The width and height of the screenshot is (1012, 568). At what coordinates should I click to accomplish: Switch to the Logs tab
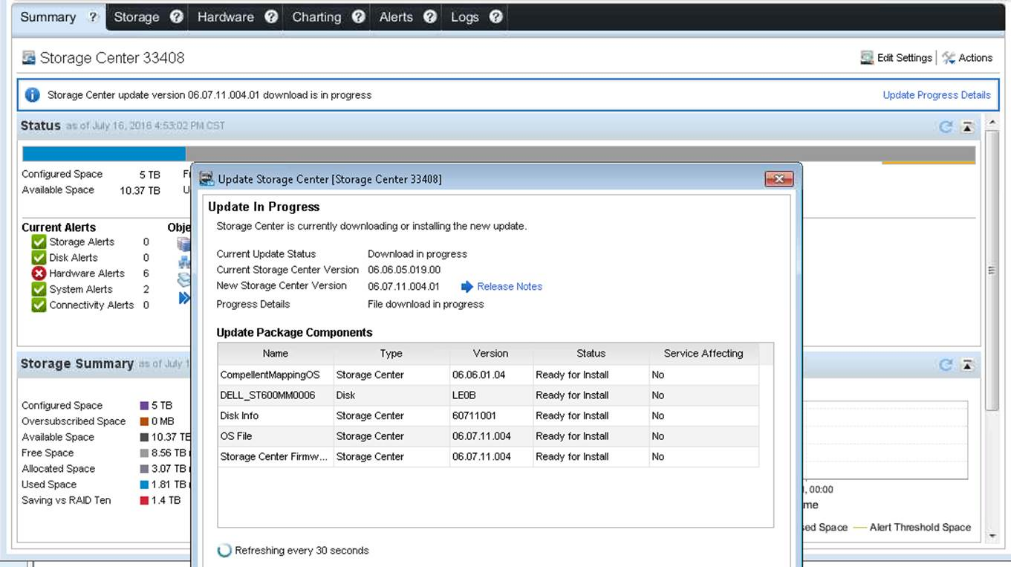[465, 17]
